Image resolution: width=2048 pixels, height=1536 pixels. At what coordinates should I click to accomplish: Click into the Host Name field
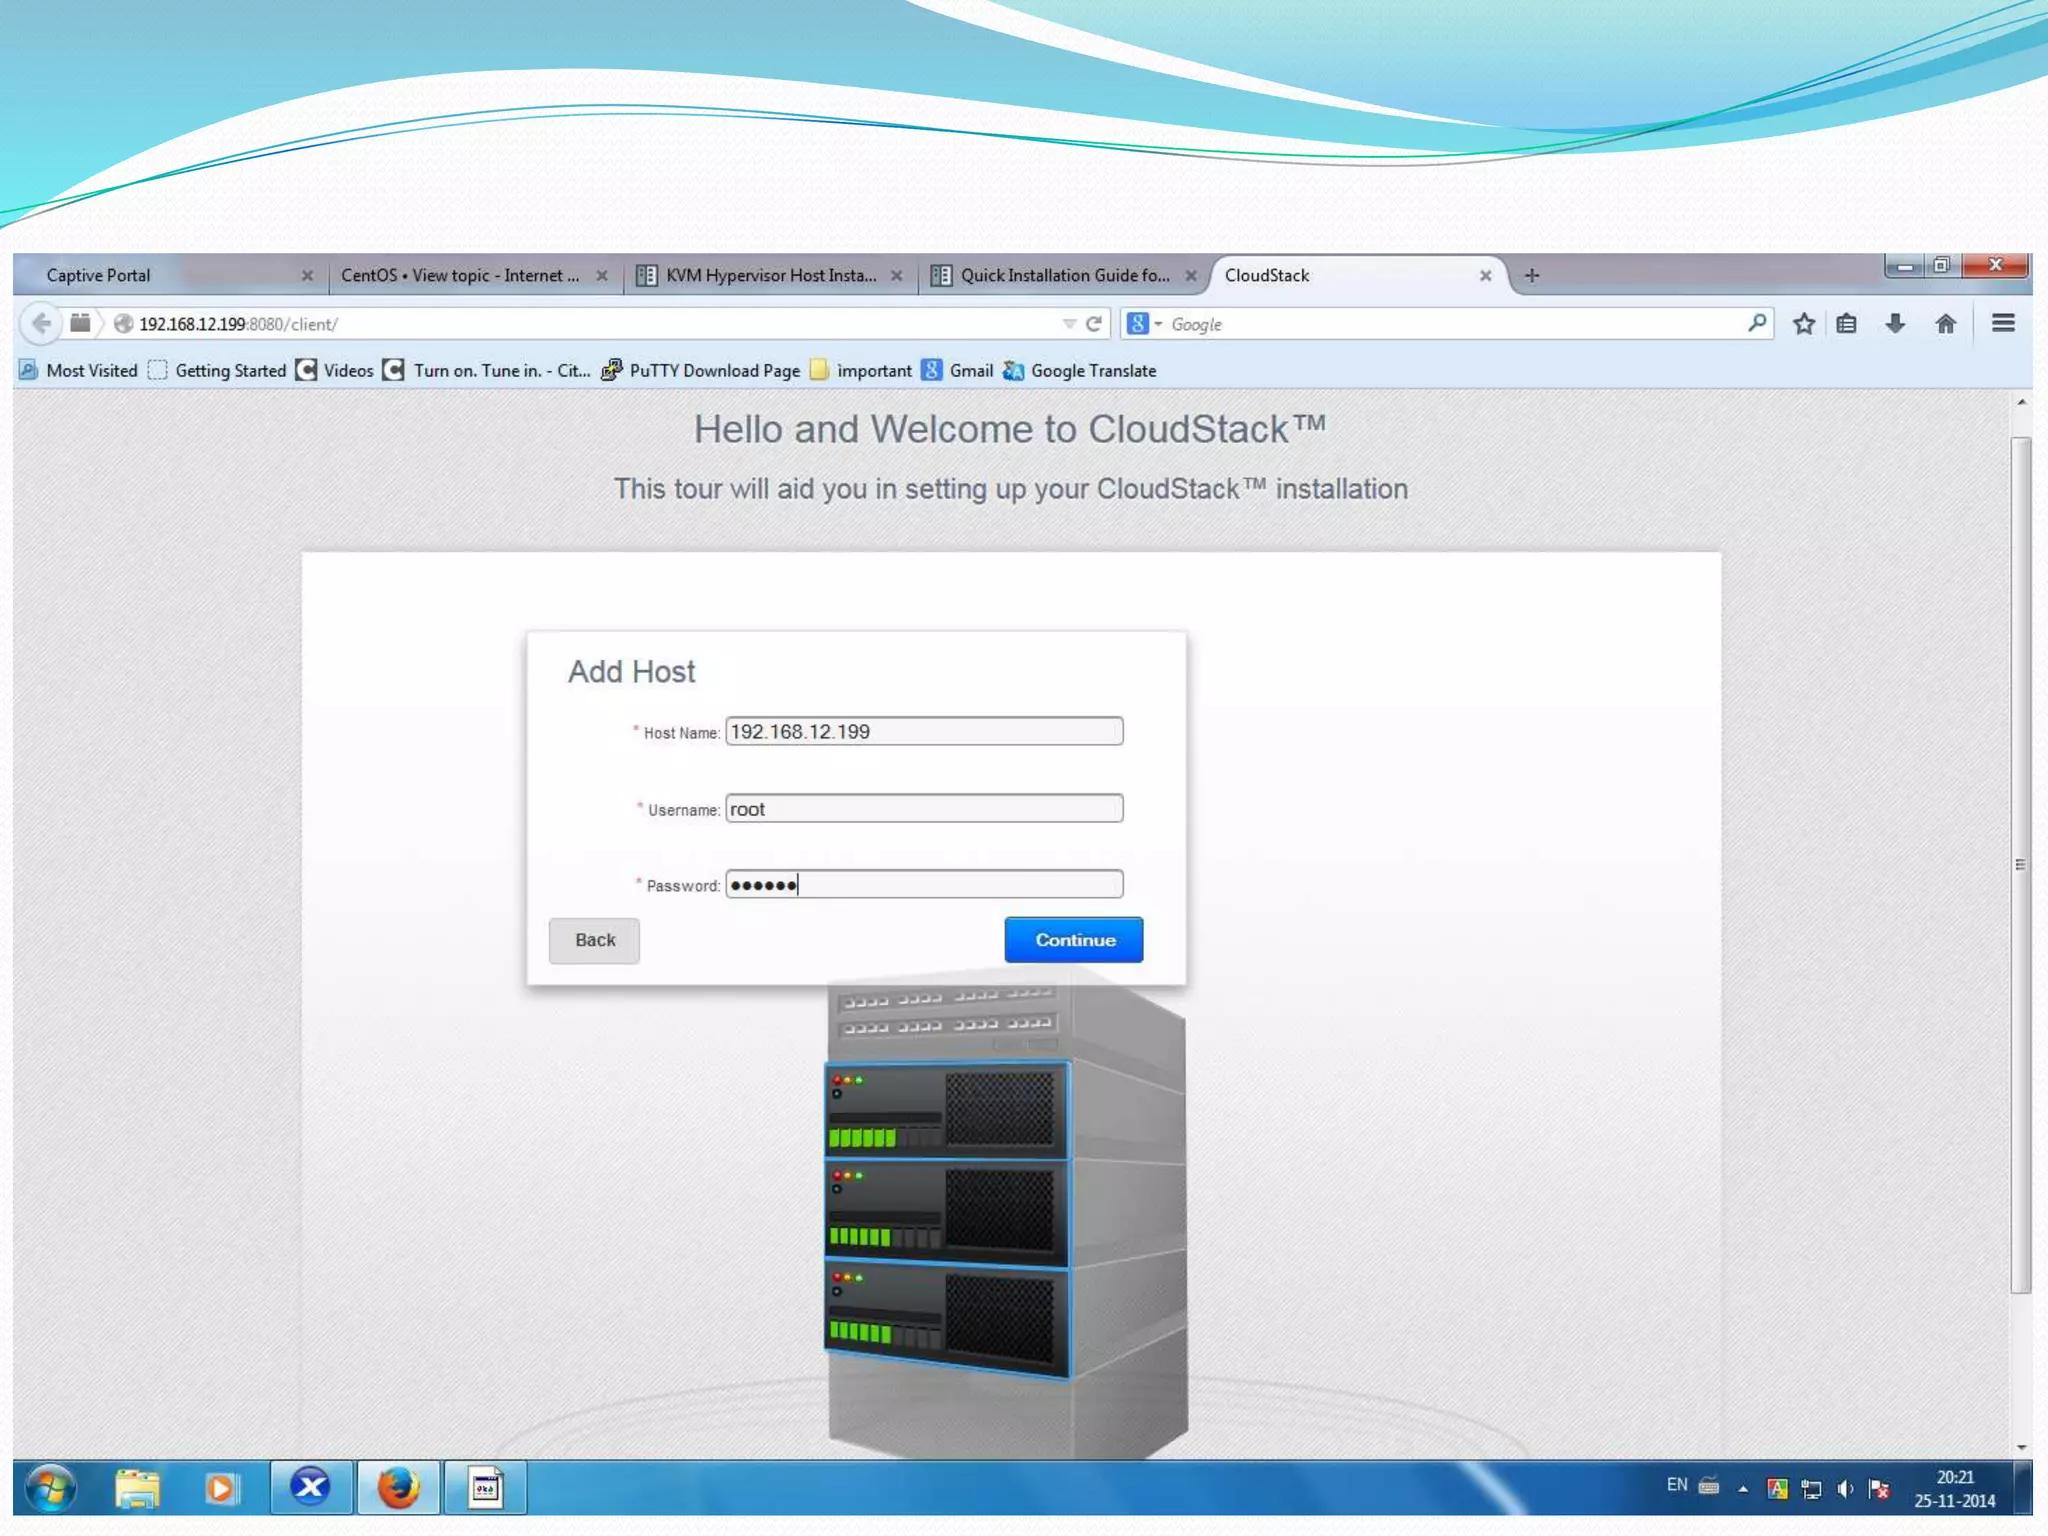(923, 732)
